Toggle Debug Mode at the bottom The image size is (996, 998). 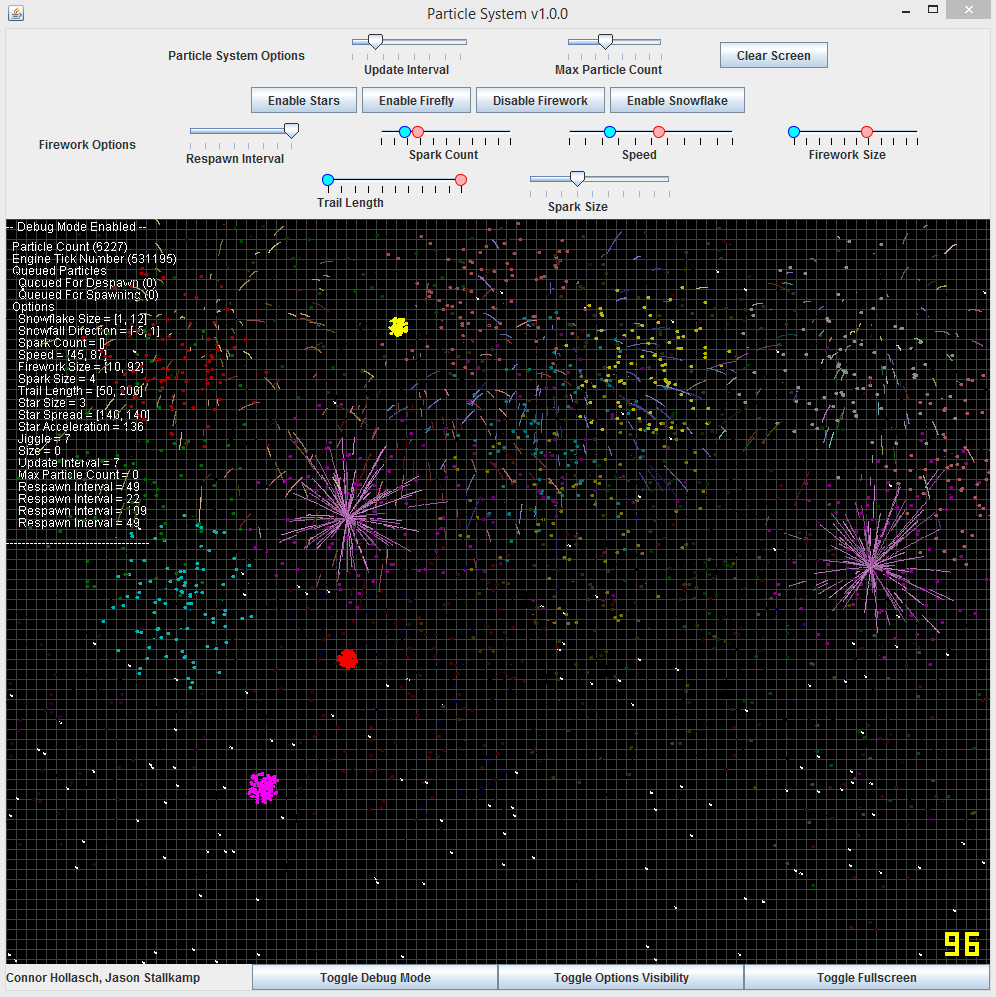375,978
